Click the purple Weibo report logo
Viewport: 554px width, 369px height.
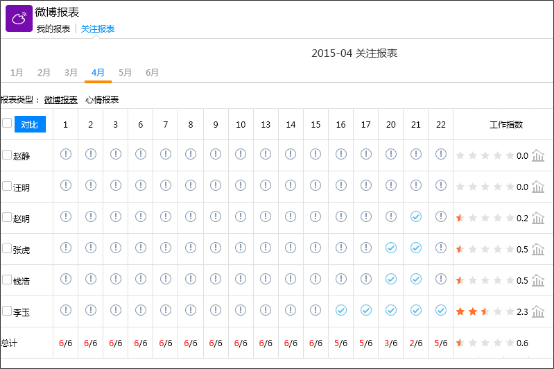pos(19,18)
